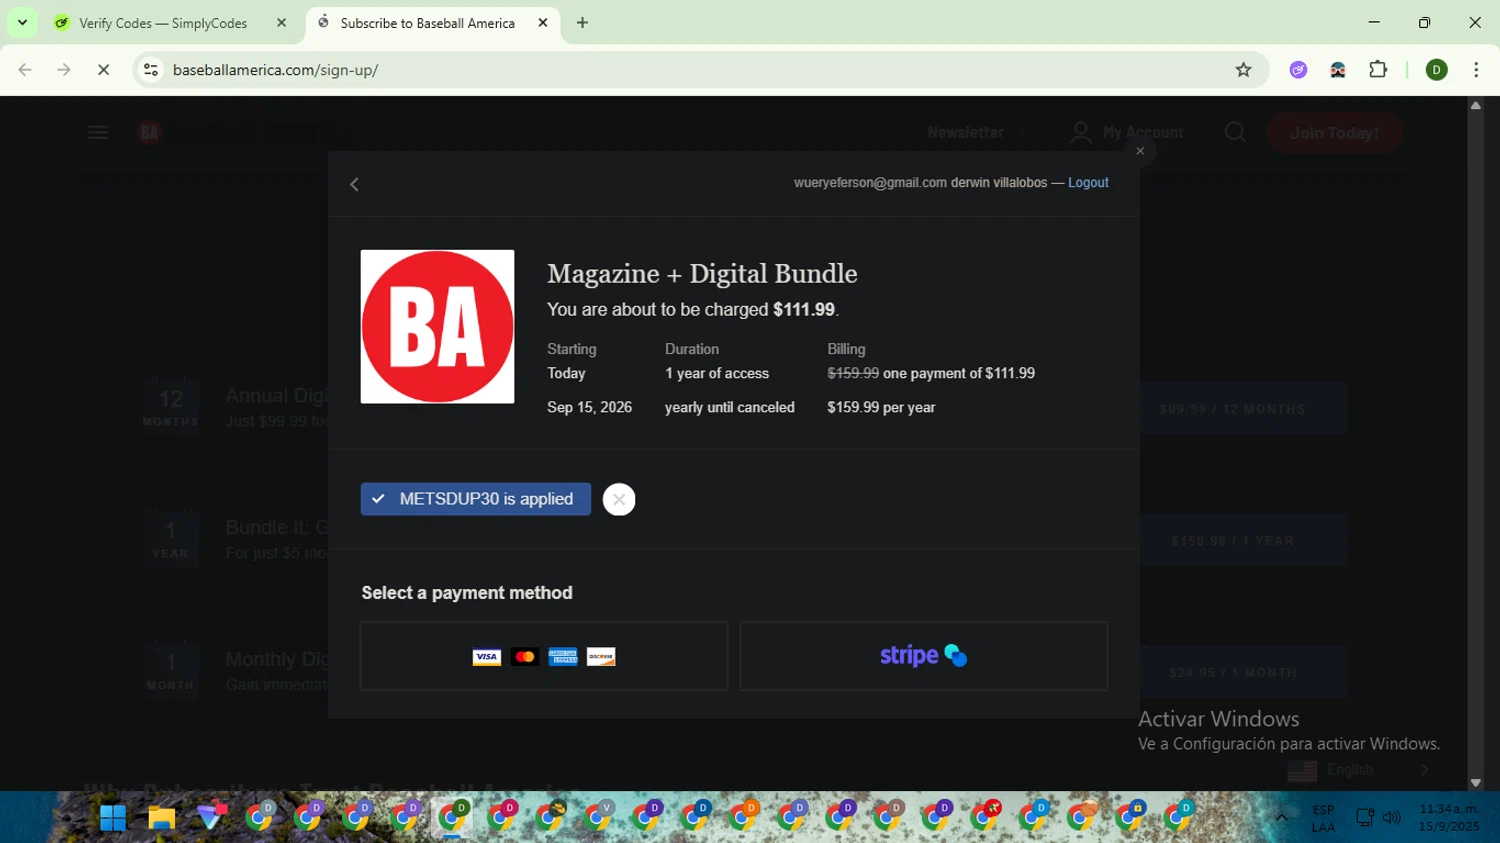This screenshot has width=1500, height=843.
Task: Open the purple triangular app beside File Explorer
Action: click(211, 817)
